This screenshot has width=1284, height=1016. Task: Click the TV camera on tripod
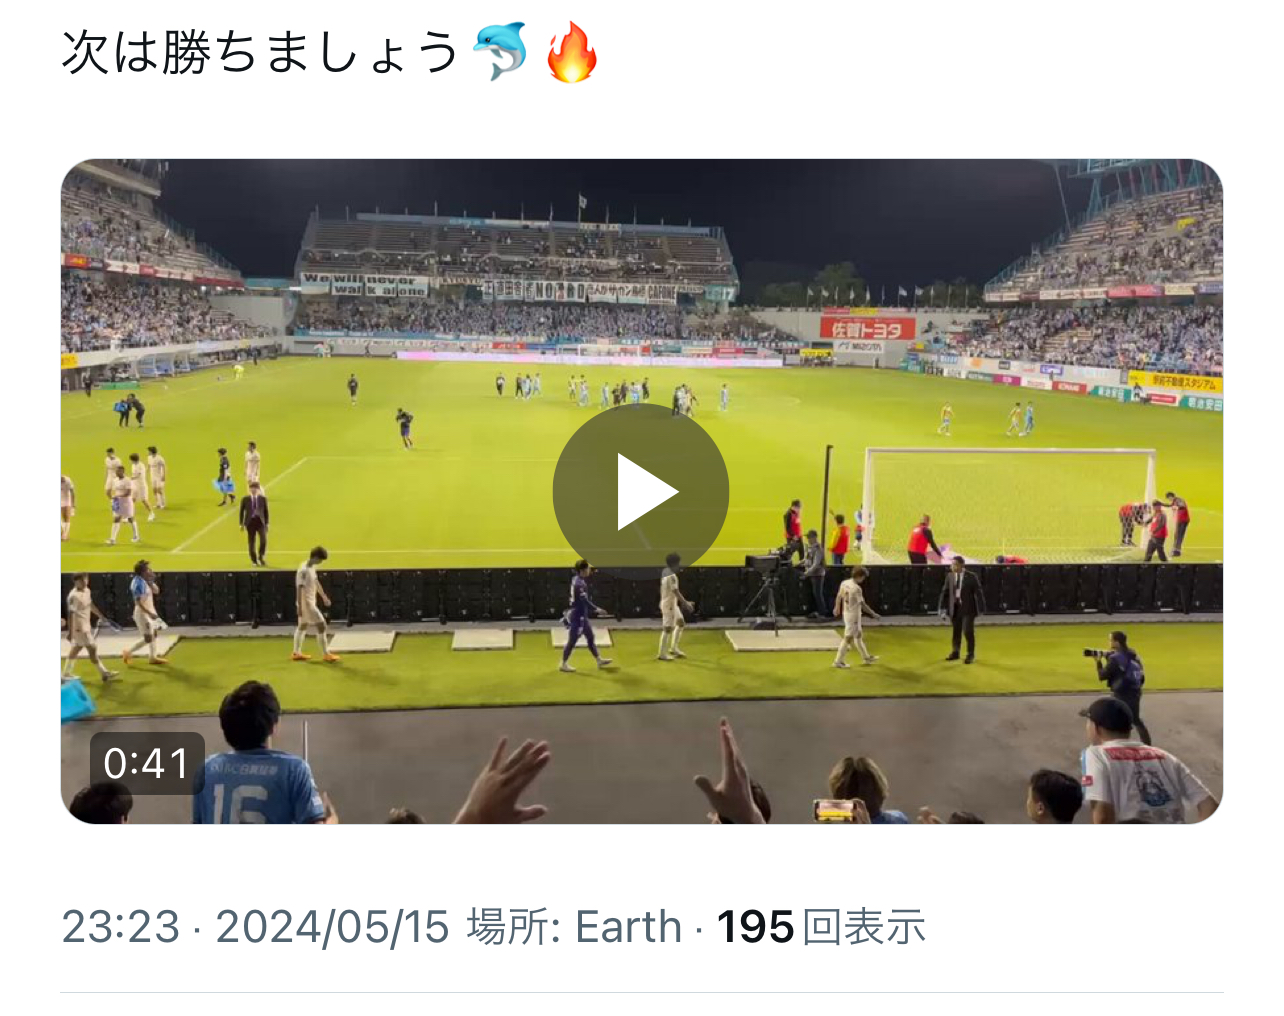click(767, 590)
